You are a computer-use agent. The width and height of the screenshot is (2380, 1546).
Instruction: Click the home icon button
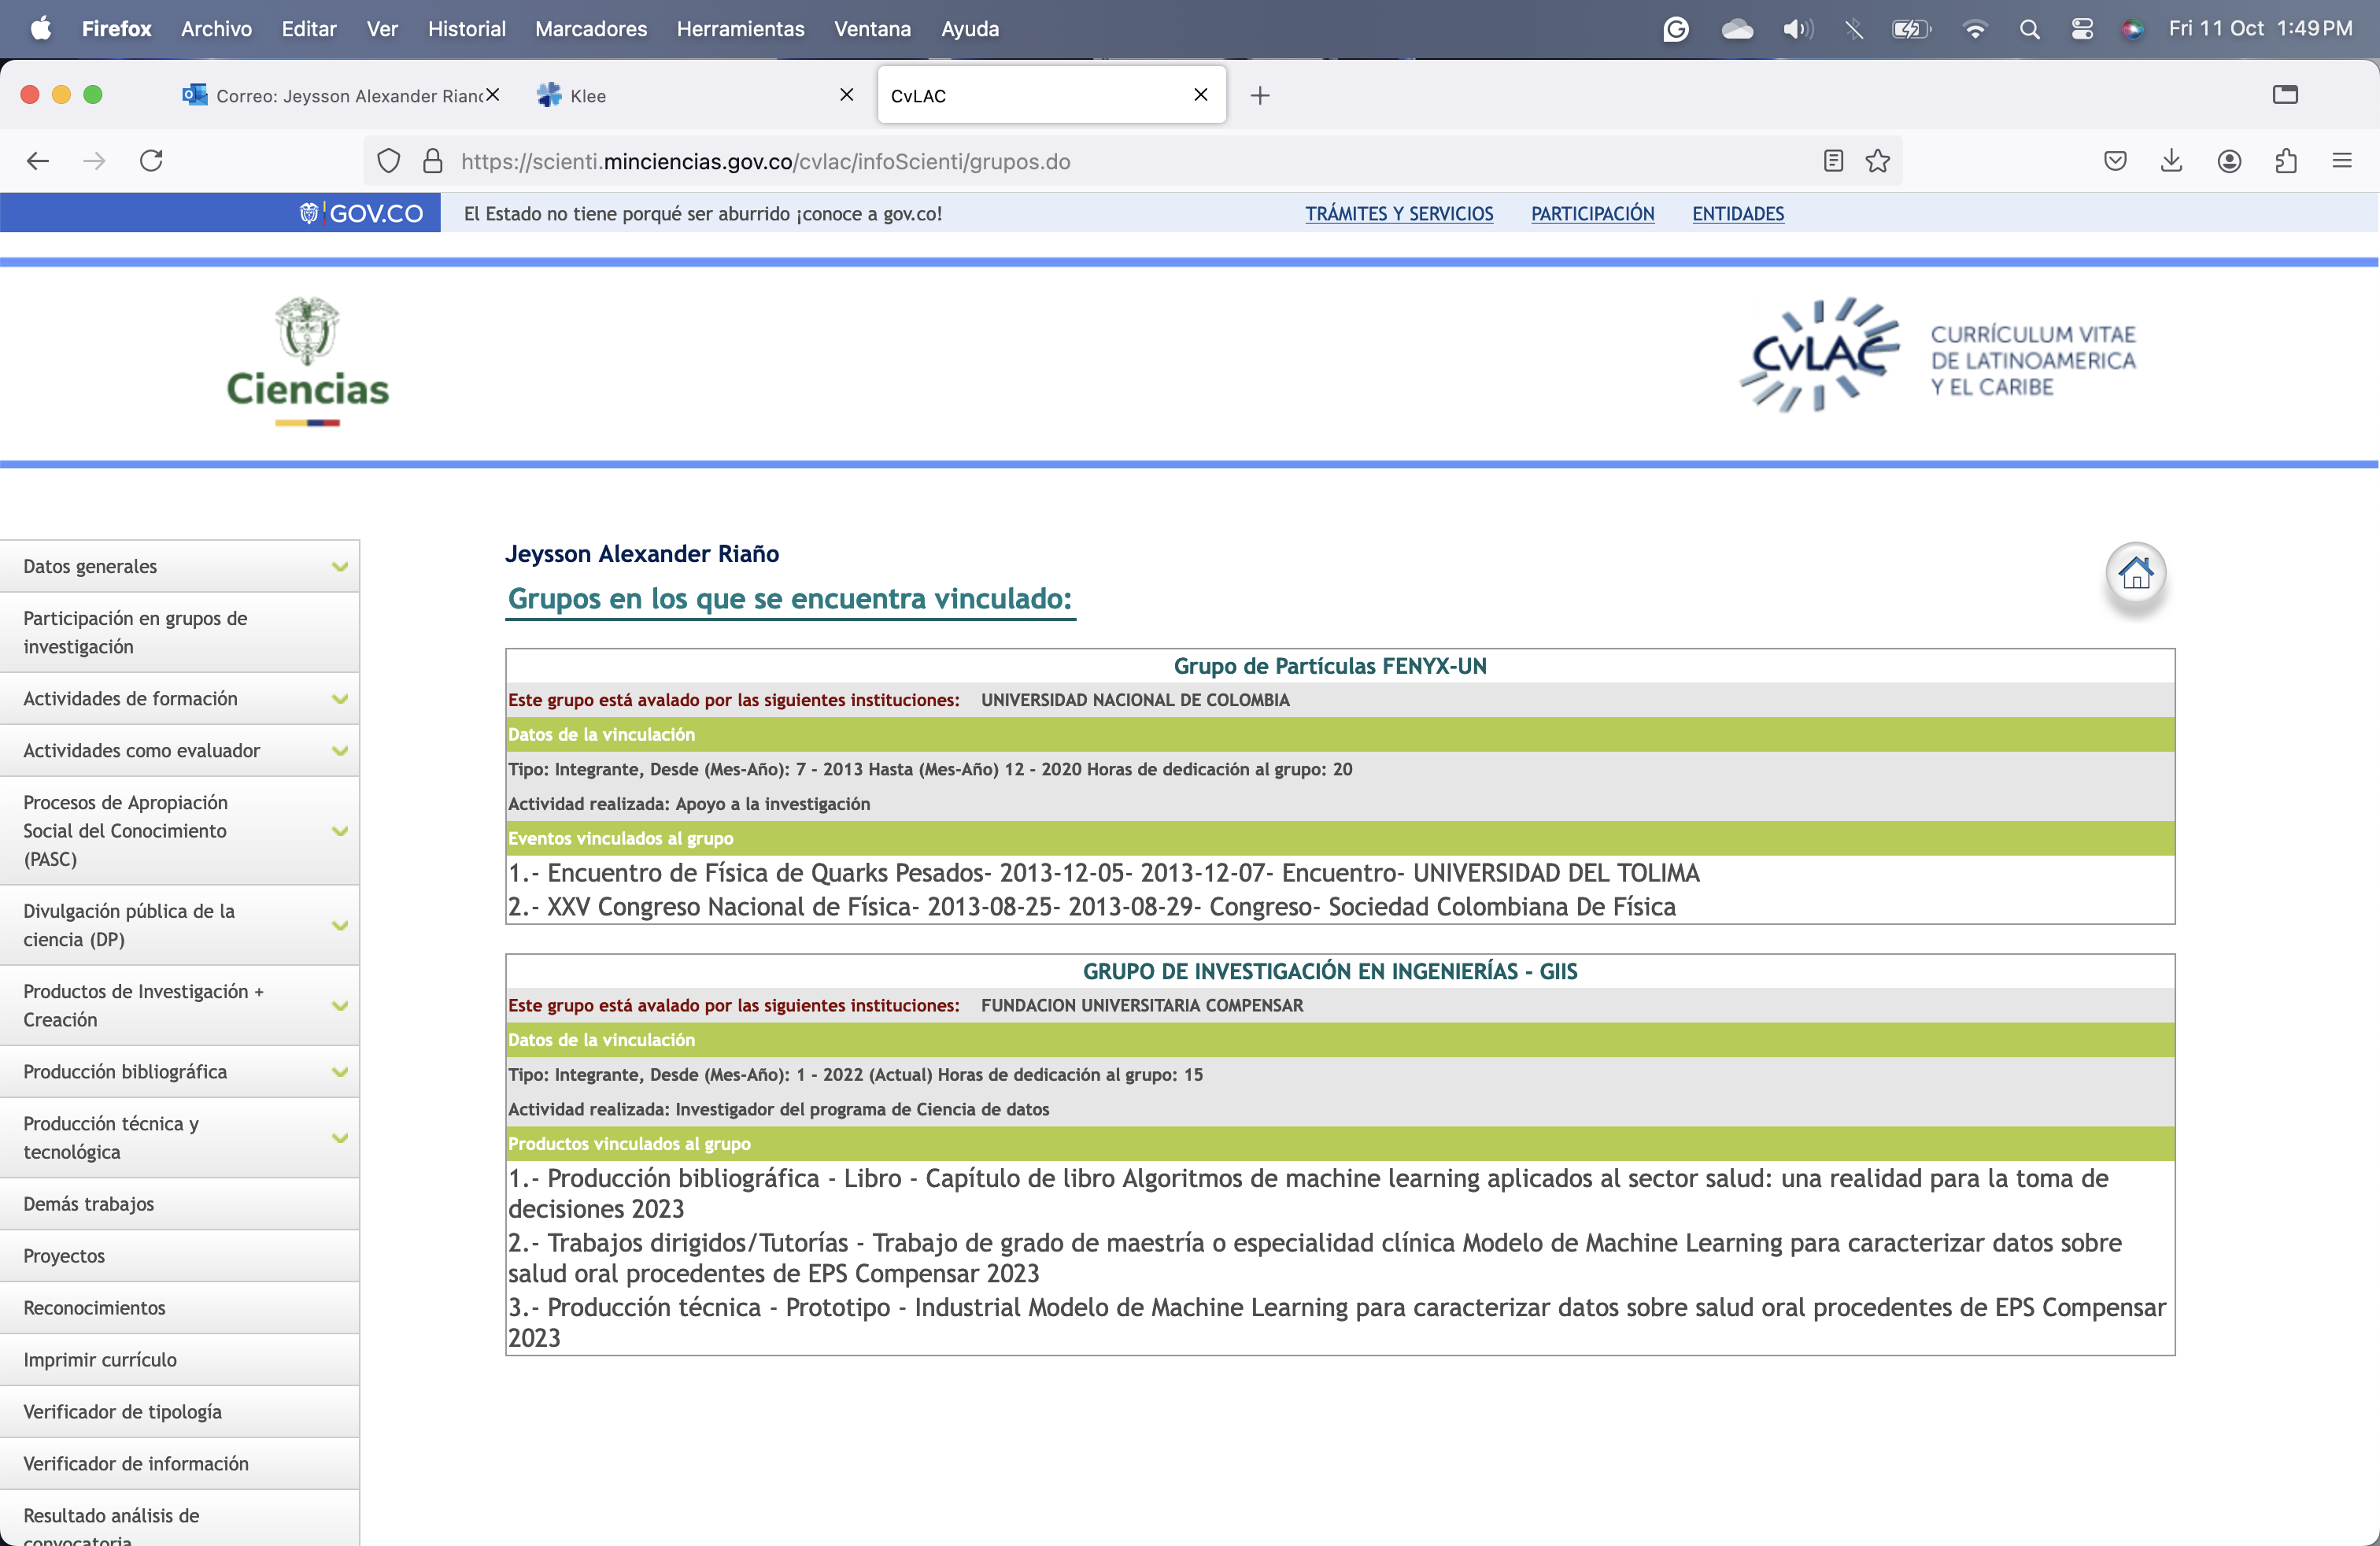[x=2135, y=574]
